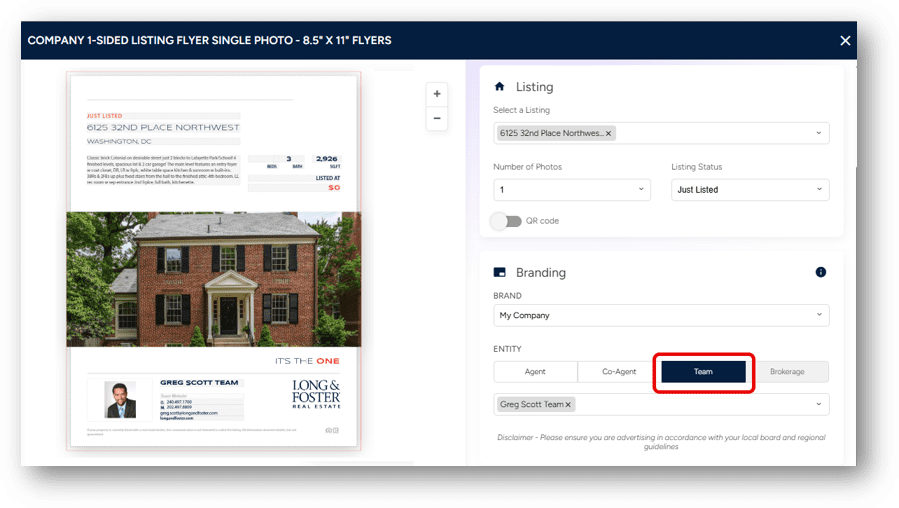Zoom out of the flyer preview
This screenshot has height=508, width=899.
click(x=436, y=118)
